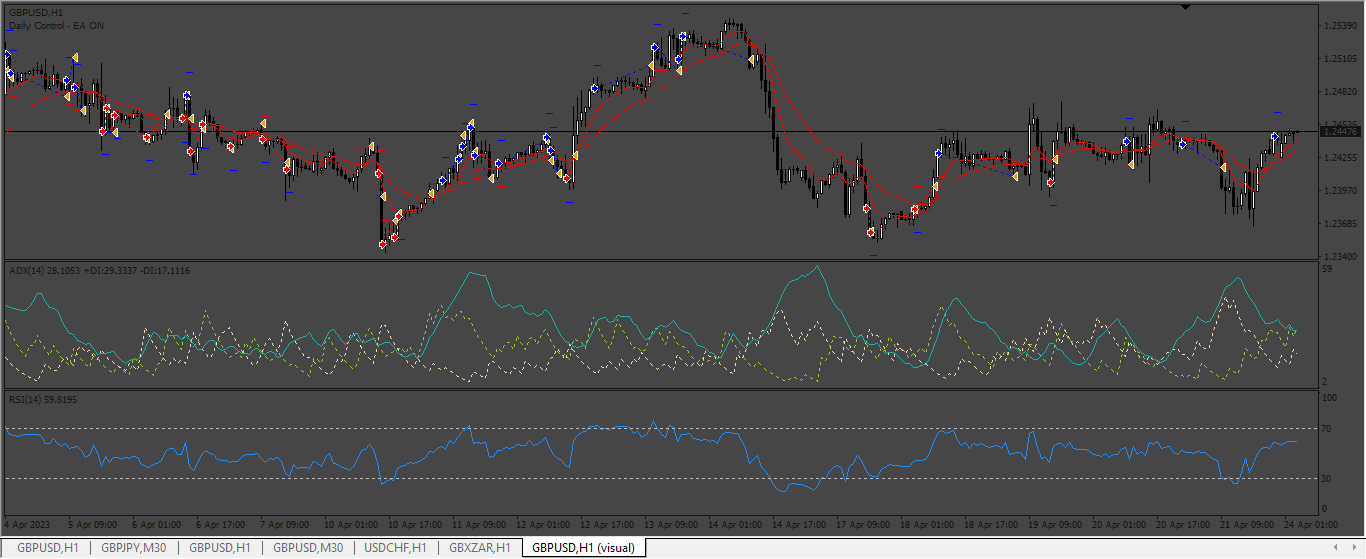Select the red sell arrow at the lowest chart low

coord(383,243)
